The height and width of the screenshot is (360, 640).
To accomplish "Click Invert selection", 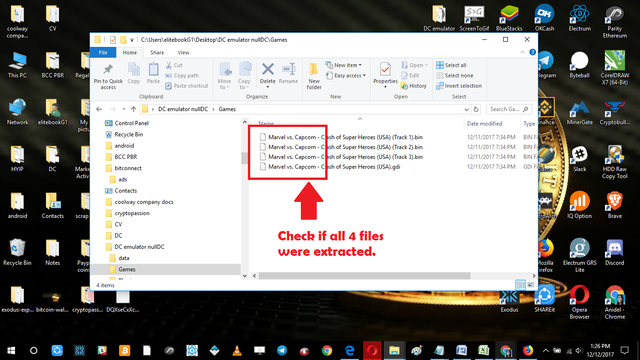I will (x=459, y=86).
